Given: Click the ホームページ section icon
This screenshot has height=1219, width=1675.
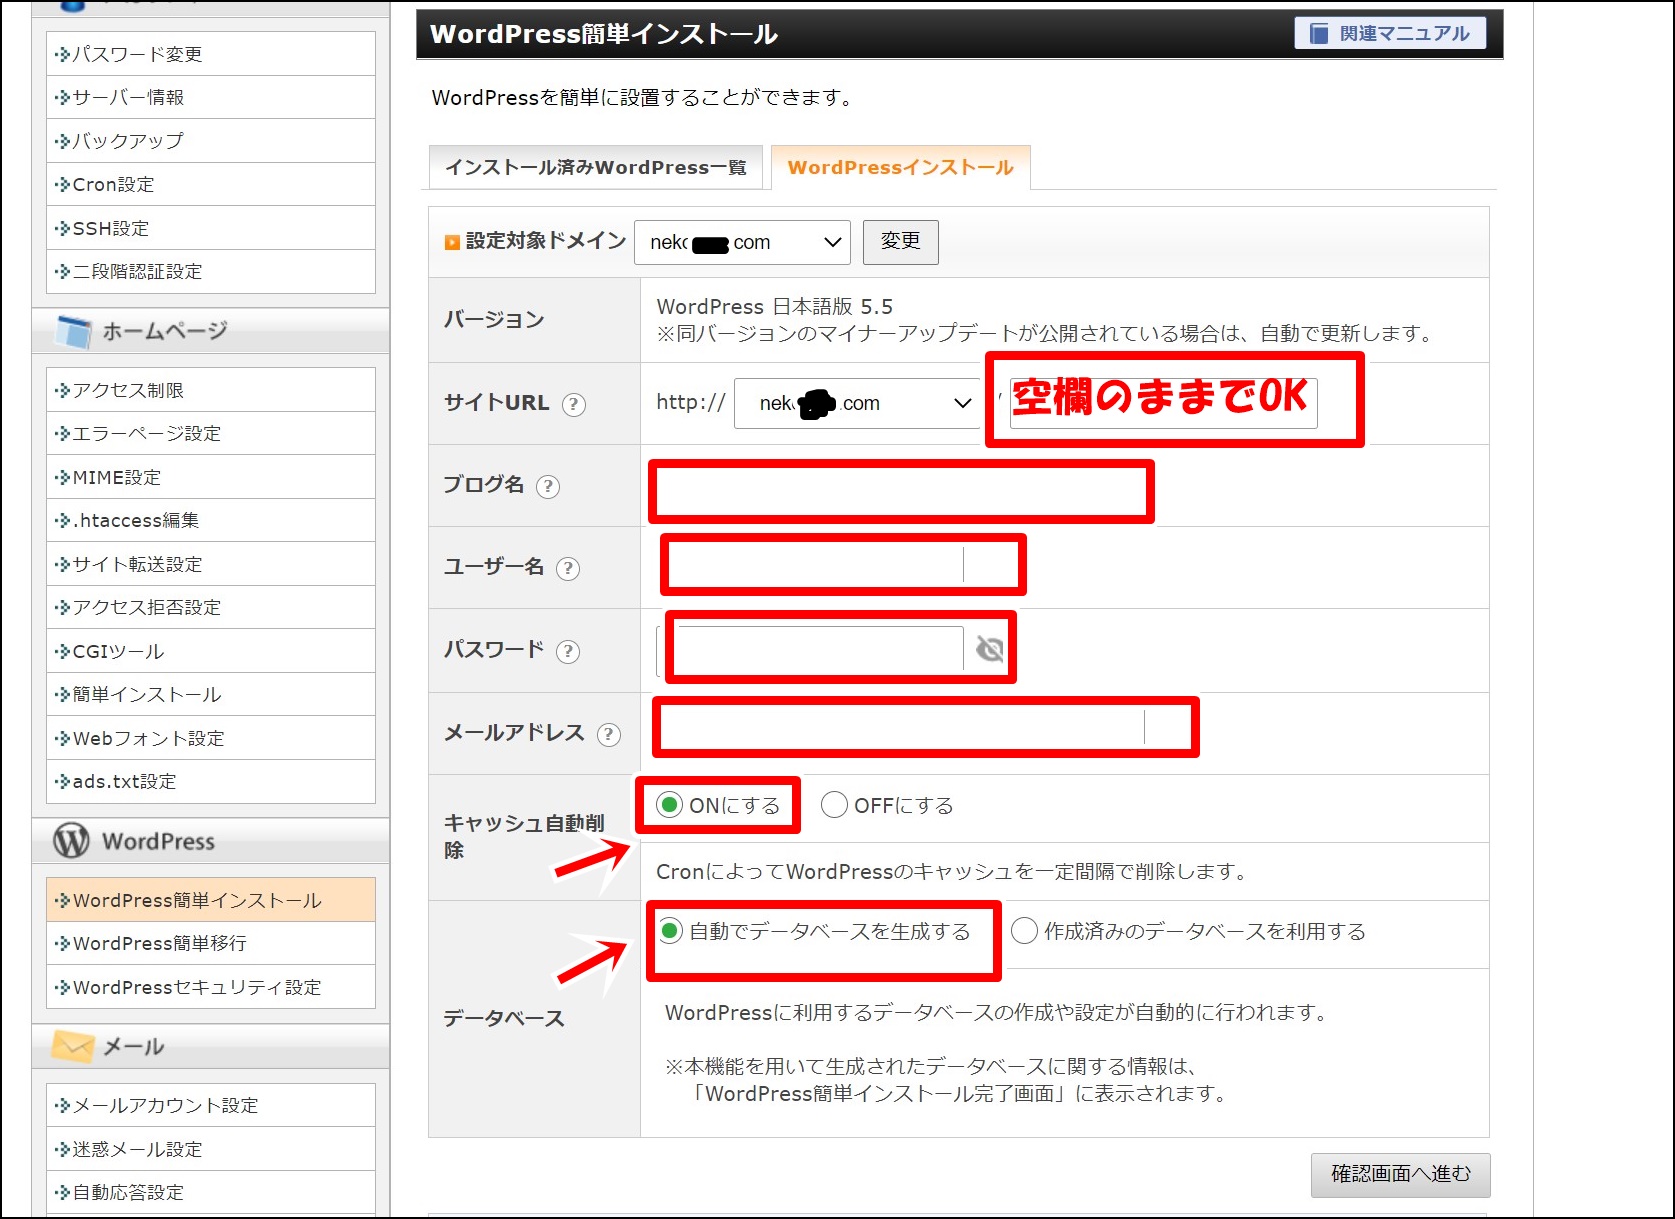Looking at the screenshot, I should (x=73, y=331).
